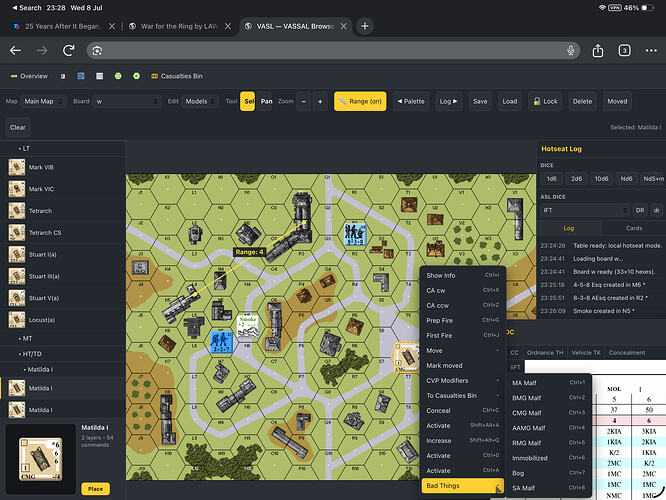Viewport: 666px width, 500px height.
Task: Open the Ordnance TH chart tab
Action: pos(545,353)
